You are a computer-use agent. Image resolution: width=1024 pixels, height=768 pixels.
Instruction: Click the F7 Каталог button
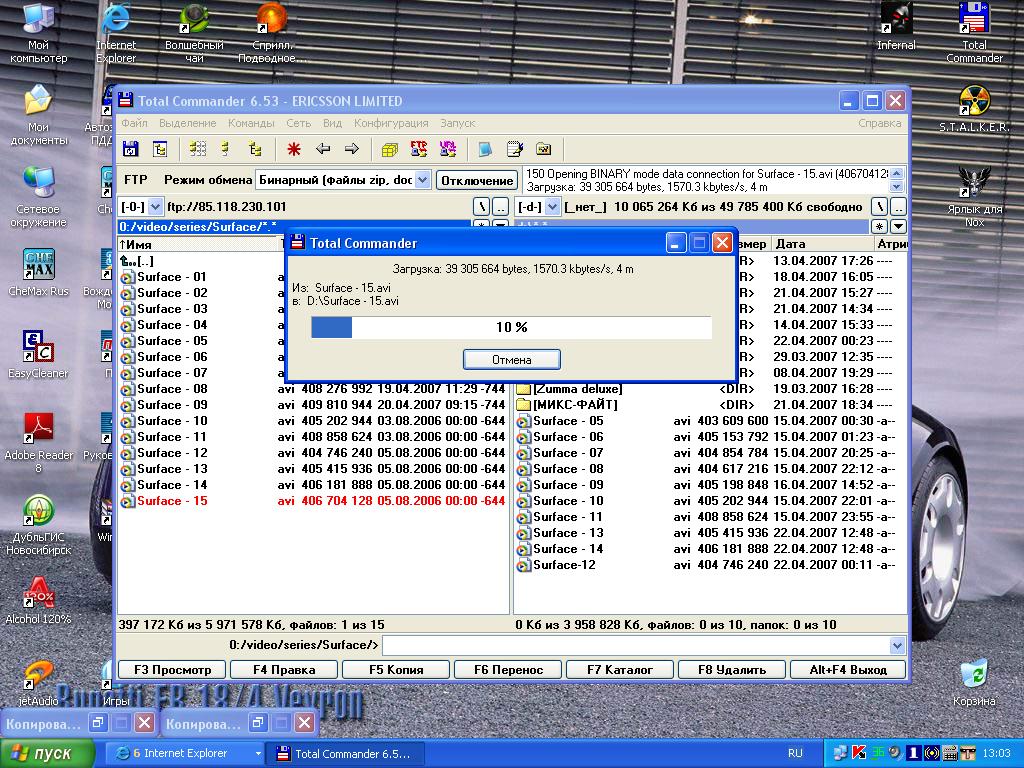pos(620,669)
